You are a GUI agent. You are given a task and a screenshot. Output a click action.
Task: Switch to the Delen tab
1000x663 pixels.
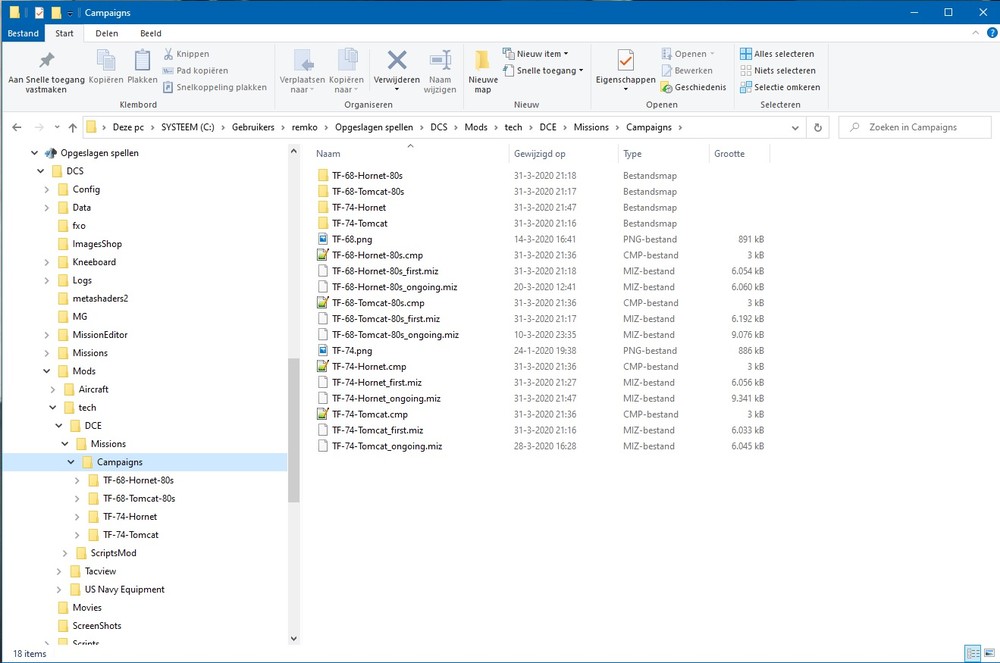coord(107,33)
